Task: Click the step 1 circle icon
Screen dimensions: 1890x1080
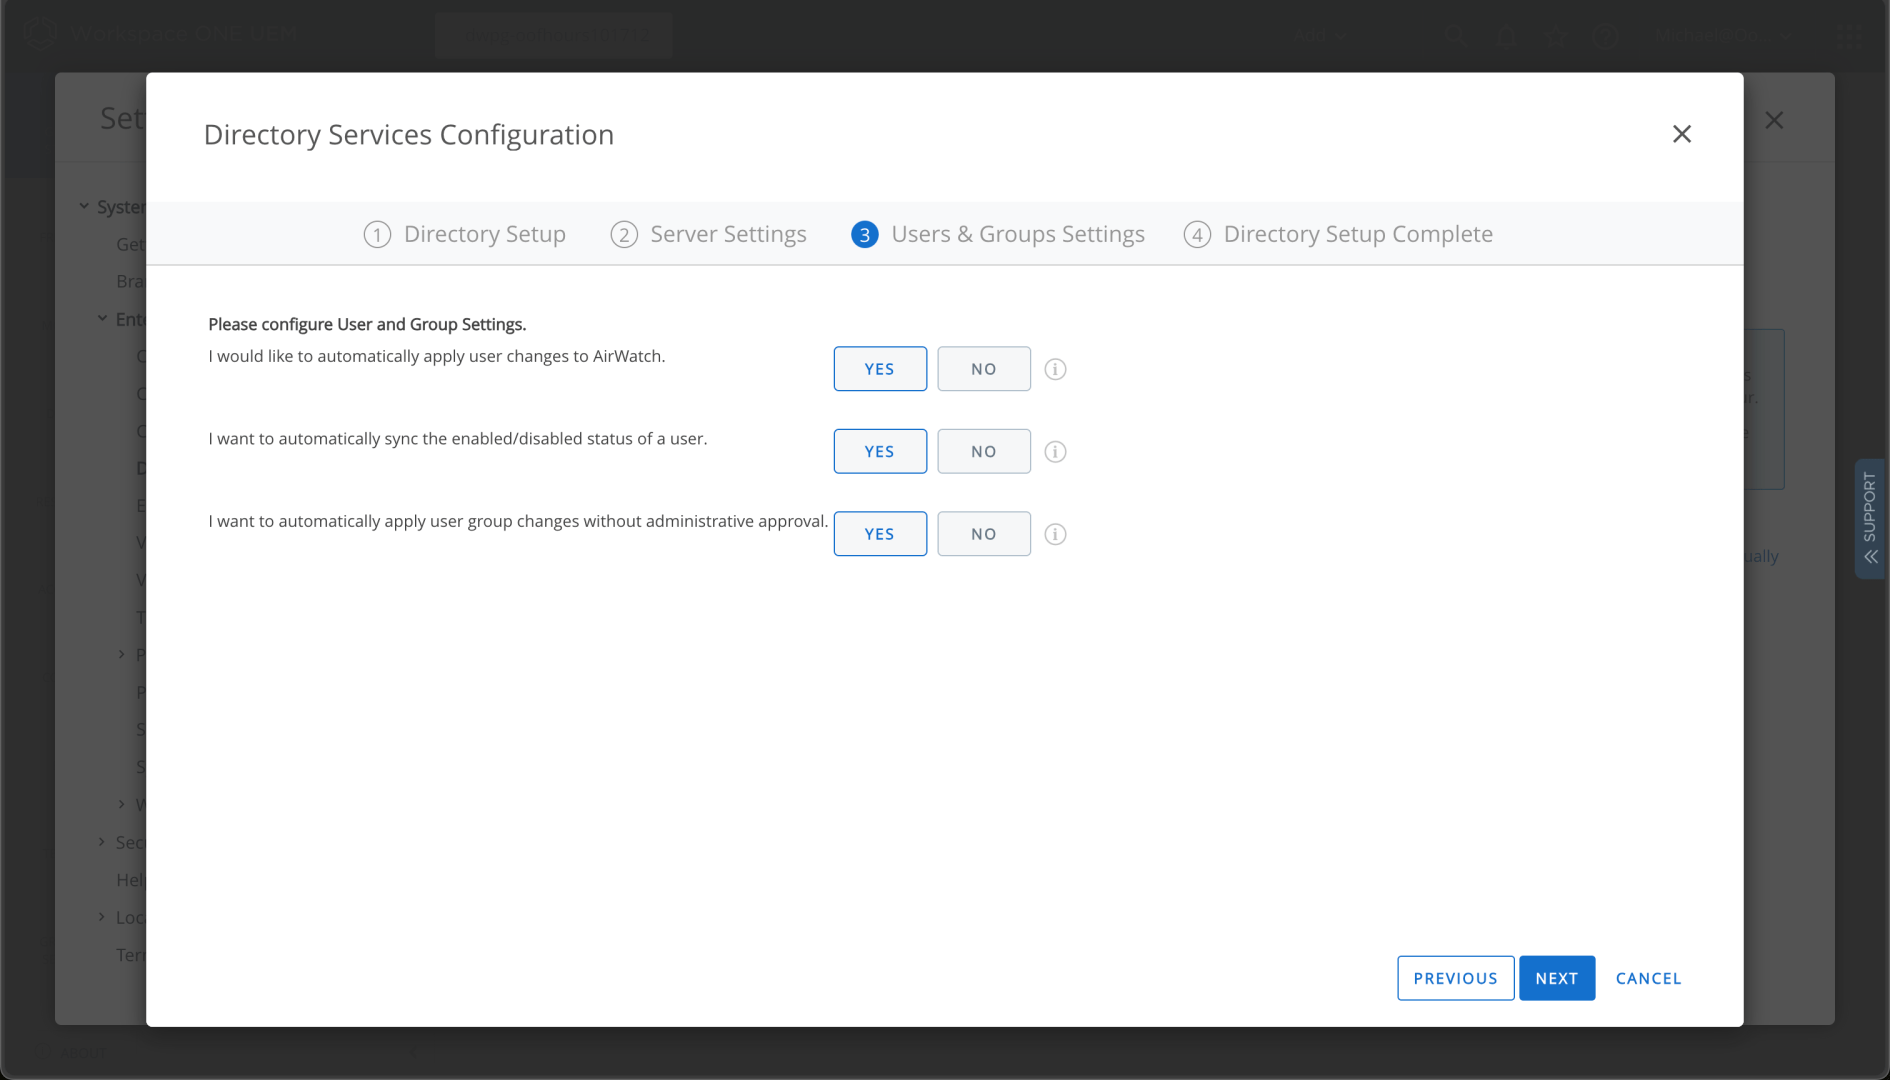Action: 377,235
